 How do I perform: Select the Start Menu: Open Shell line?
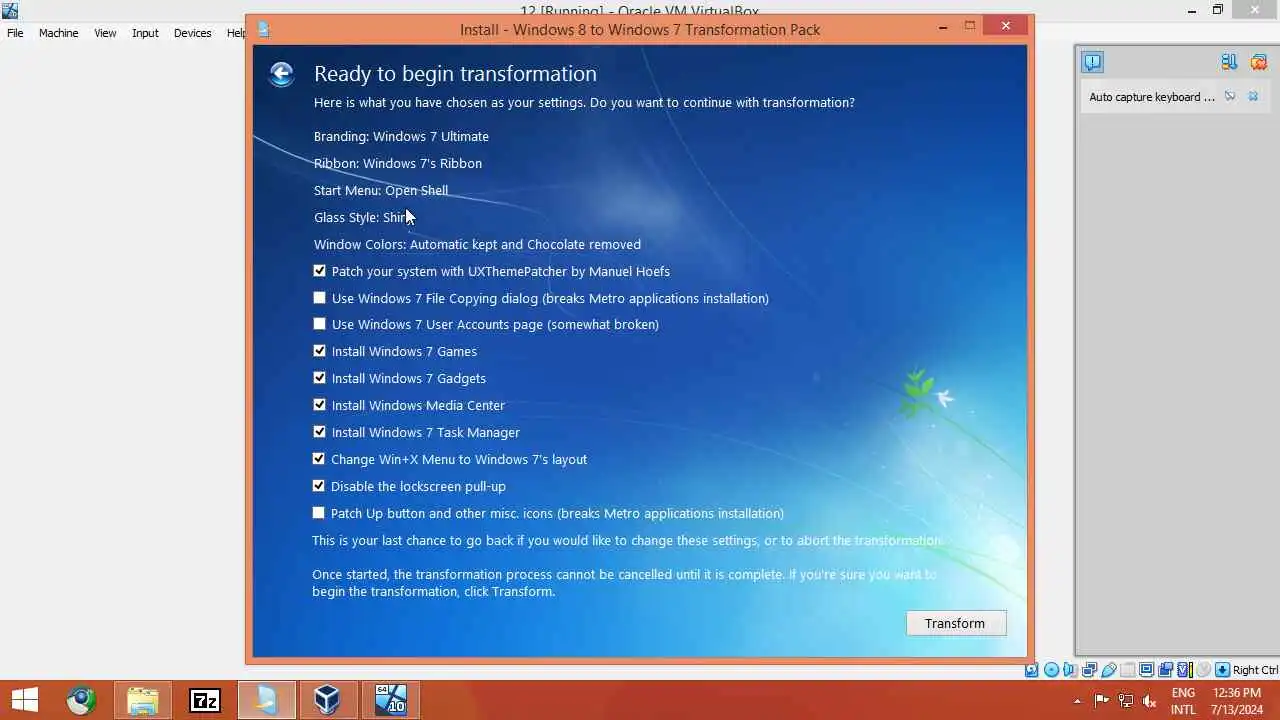(x=381, y=190)
